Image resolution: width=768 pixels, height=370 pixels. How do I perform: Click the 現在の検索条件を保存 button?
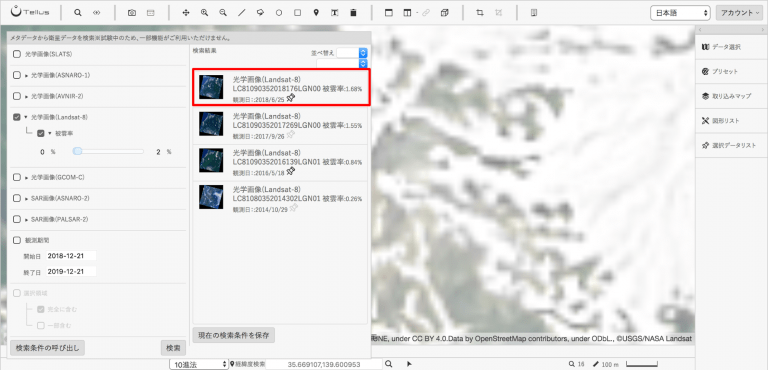[234, 336]
